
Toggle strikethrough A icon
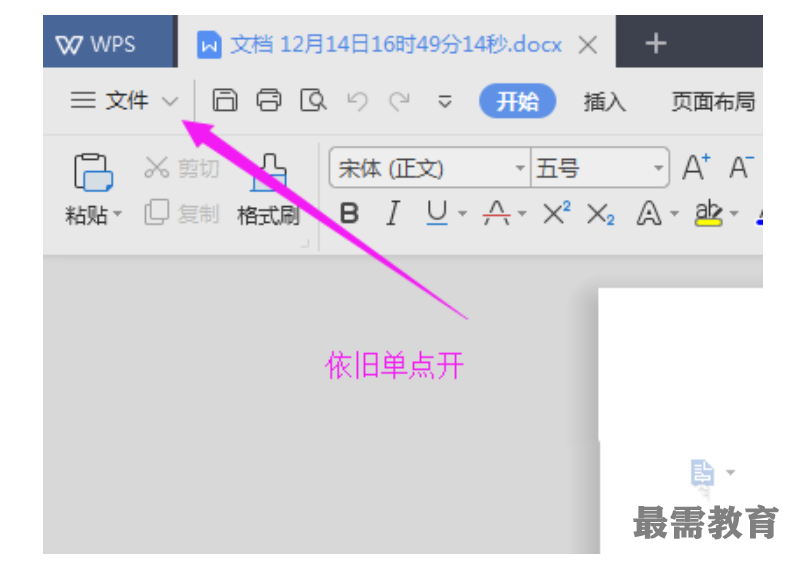496,213
